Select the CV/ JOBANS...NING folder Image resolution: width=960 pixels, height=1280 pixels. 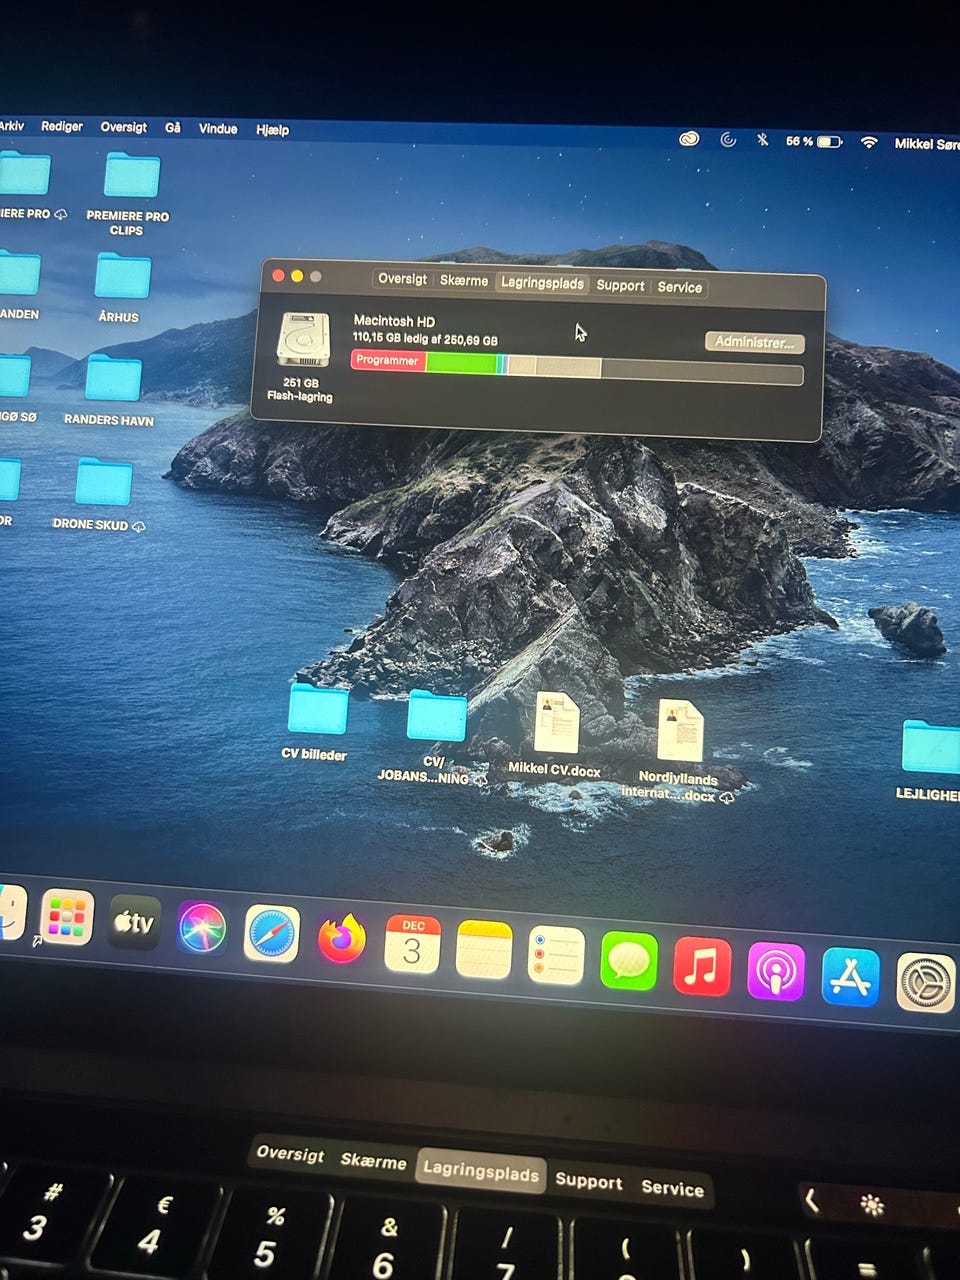[435, 736]
